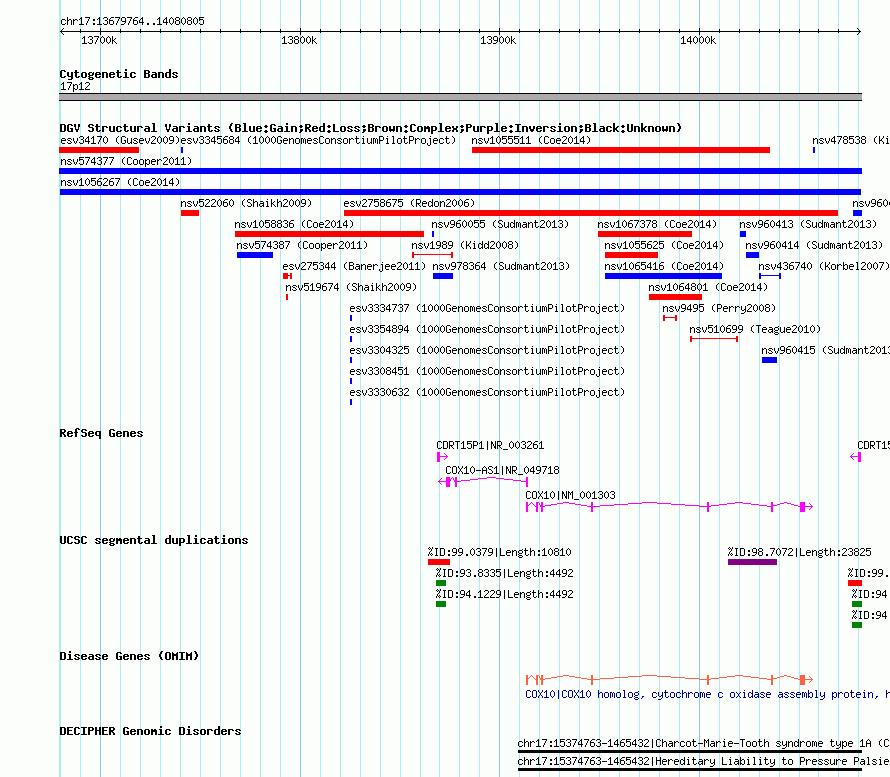Image resolution: width=890 pixels, height=777 pixels.
Task: Click the DECIPHER Genomic Disorders heading
Action: point(150,731)
